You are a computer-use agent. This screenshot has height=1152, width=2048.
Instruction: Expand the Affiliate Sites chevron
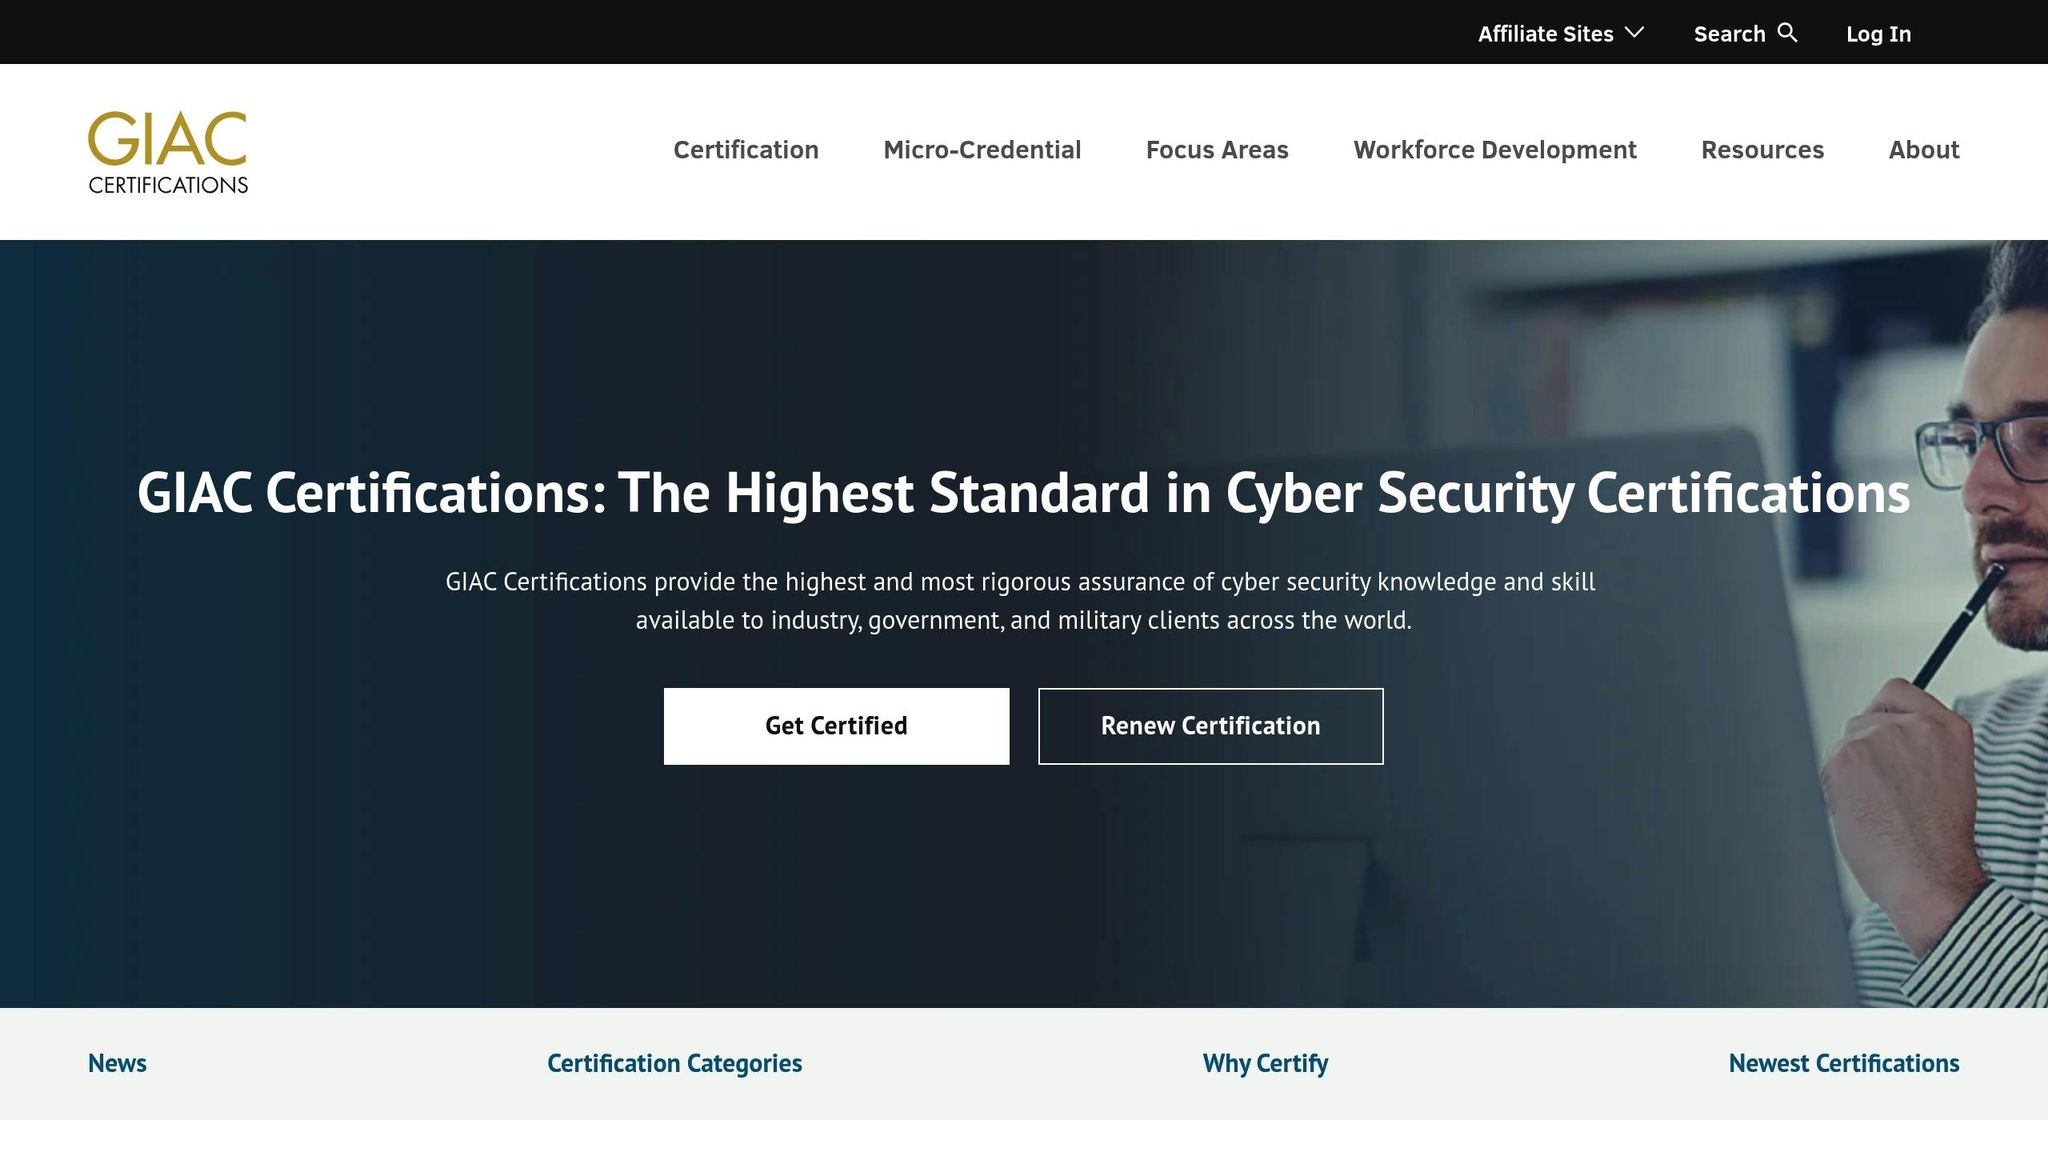tap(1635, 33)
